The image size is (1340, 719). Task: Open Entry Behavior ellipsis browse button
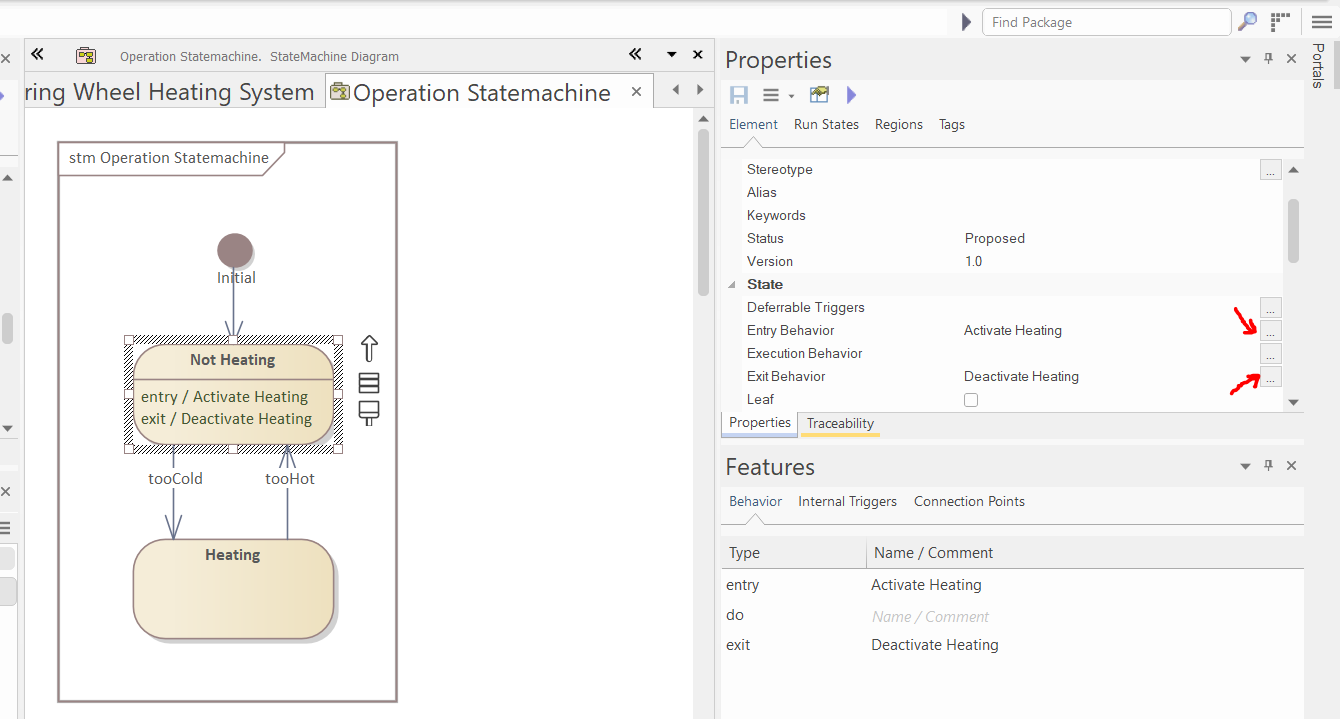tap(1270, 331)
